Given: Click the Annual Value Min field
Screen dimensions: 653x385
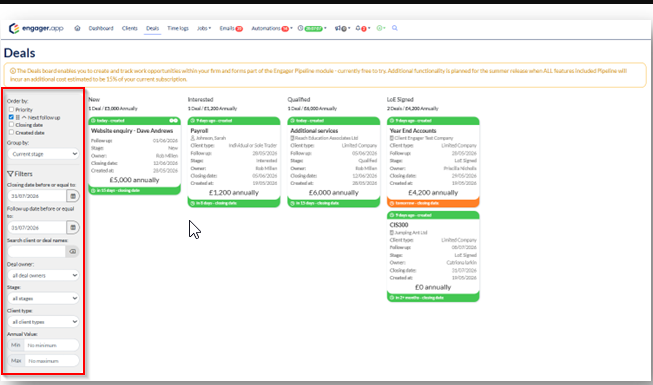Looking at the screenshot, I should (52, 345).
